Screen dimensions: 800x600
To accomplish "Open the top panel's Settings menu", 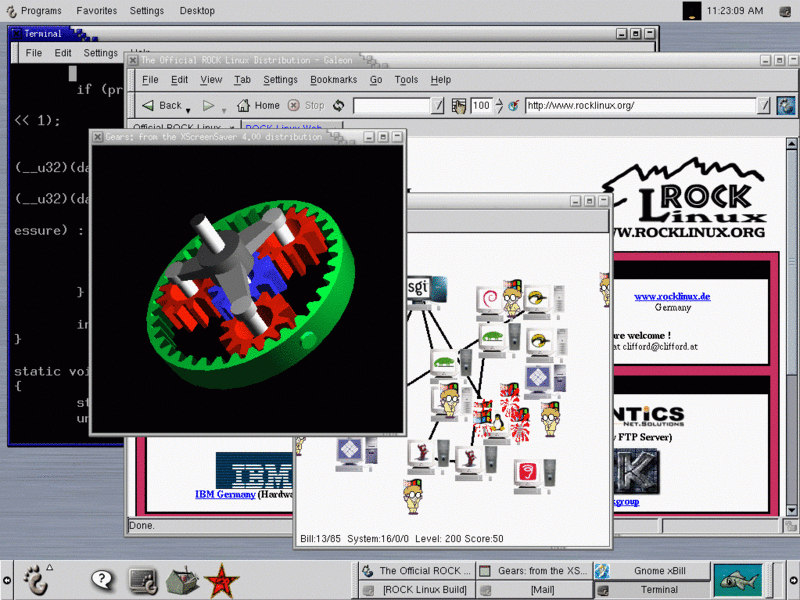I will 146,11.
